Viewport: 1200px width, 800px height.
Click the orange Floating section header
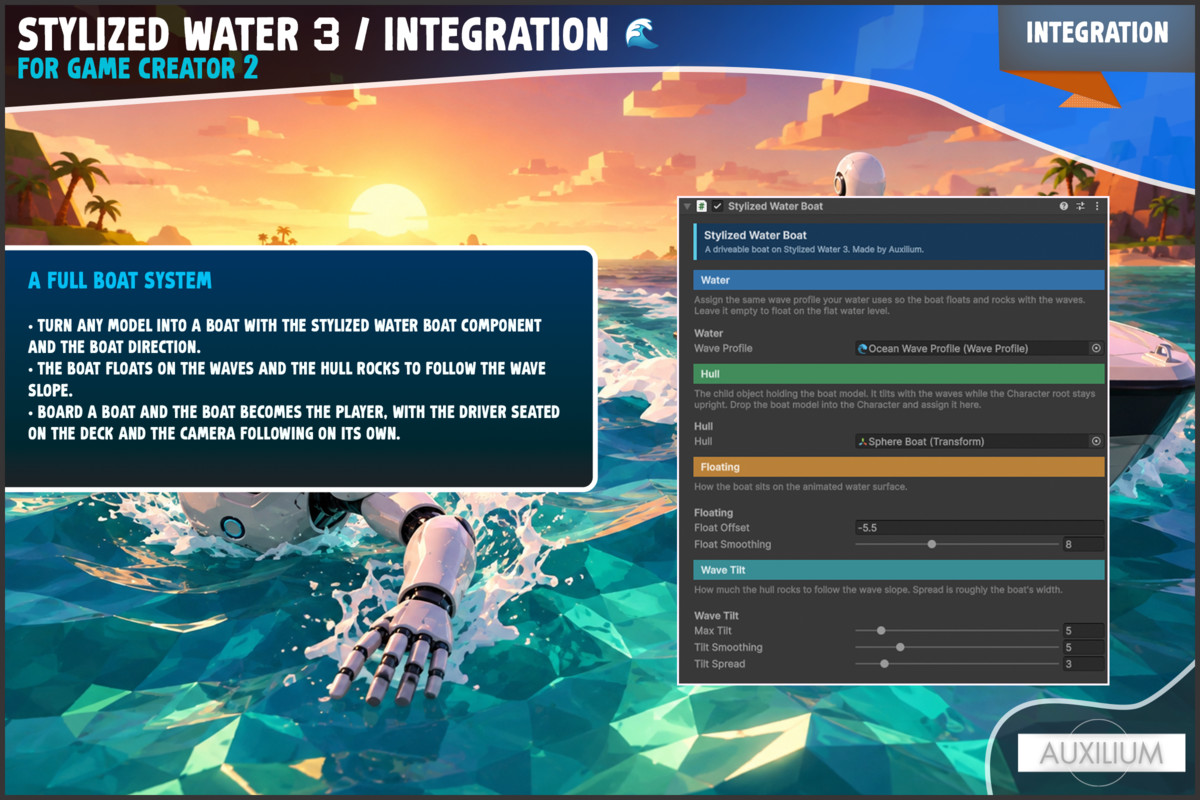pos(899,467)
